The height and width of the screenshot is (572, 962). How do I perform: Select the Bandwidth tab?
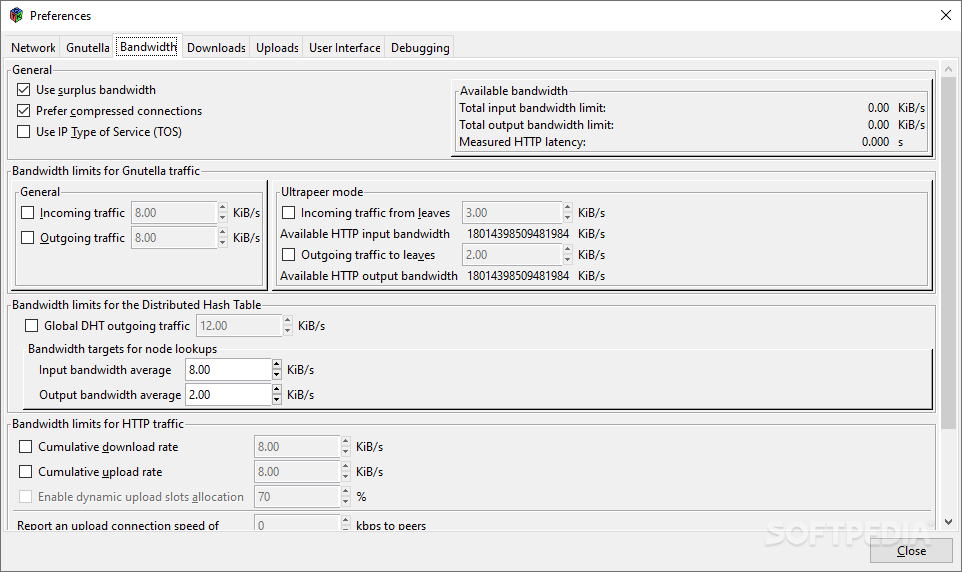point(148,46)
